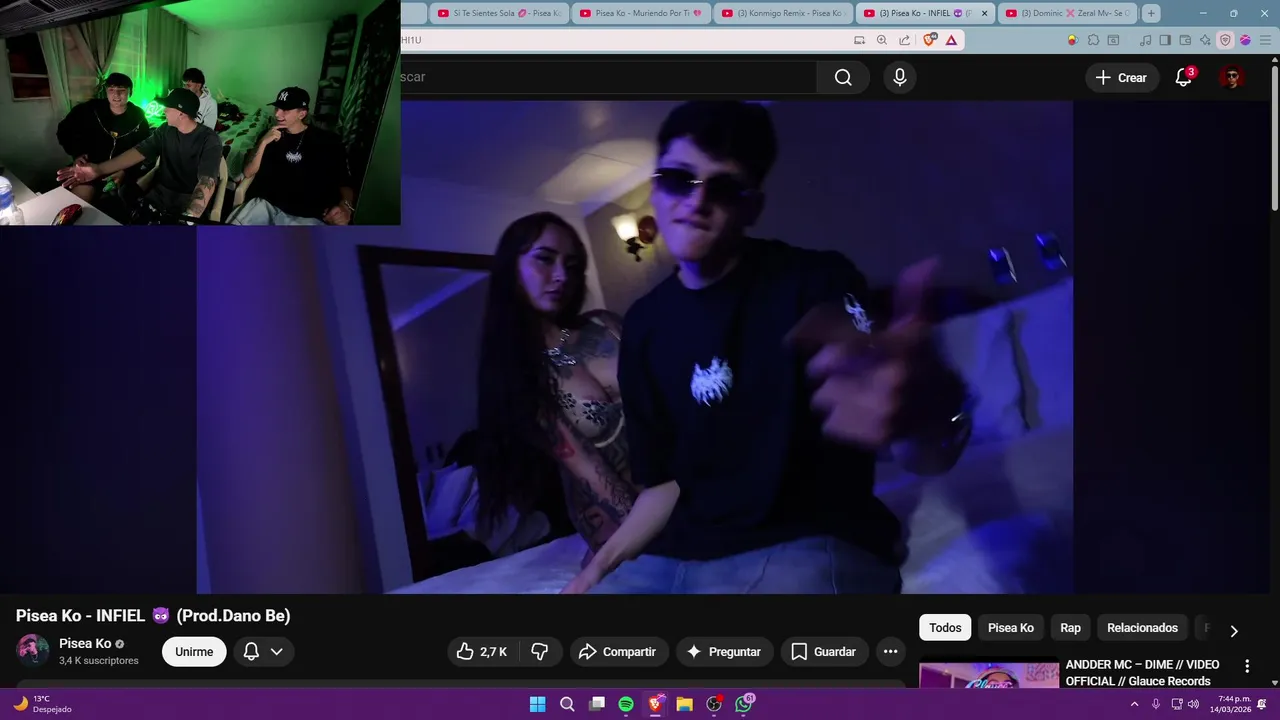
Task: Select the 'Relacionados' filter chip
Action: coord(1142,628)
